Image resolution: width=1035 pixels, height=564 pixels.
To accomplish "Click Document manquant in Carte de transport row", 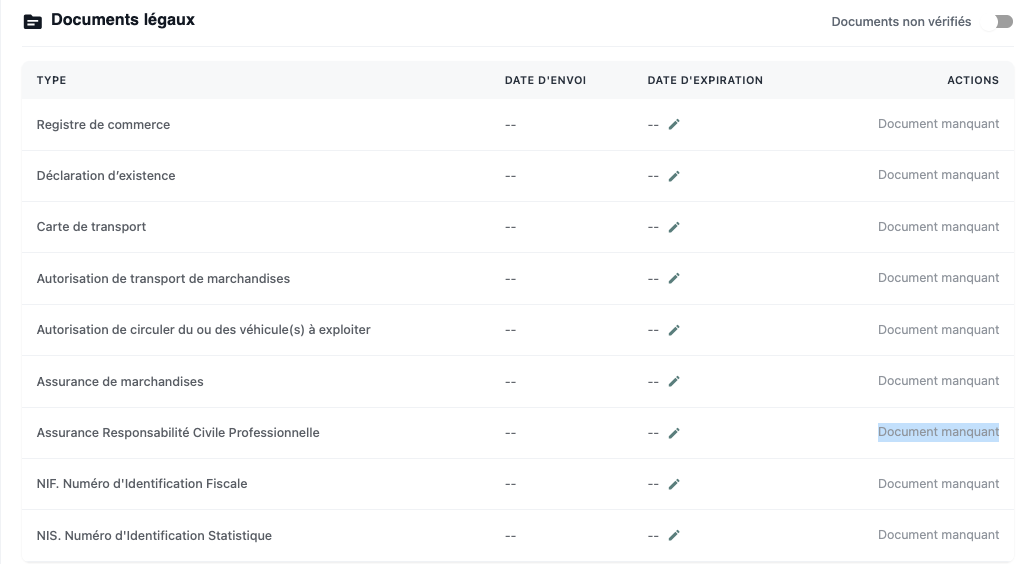I will click(x=938, y=227).
